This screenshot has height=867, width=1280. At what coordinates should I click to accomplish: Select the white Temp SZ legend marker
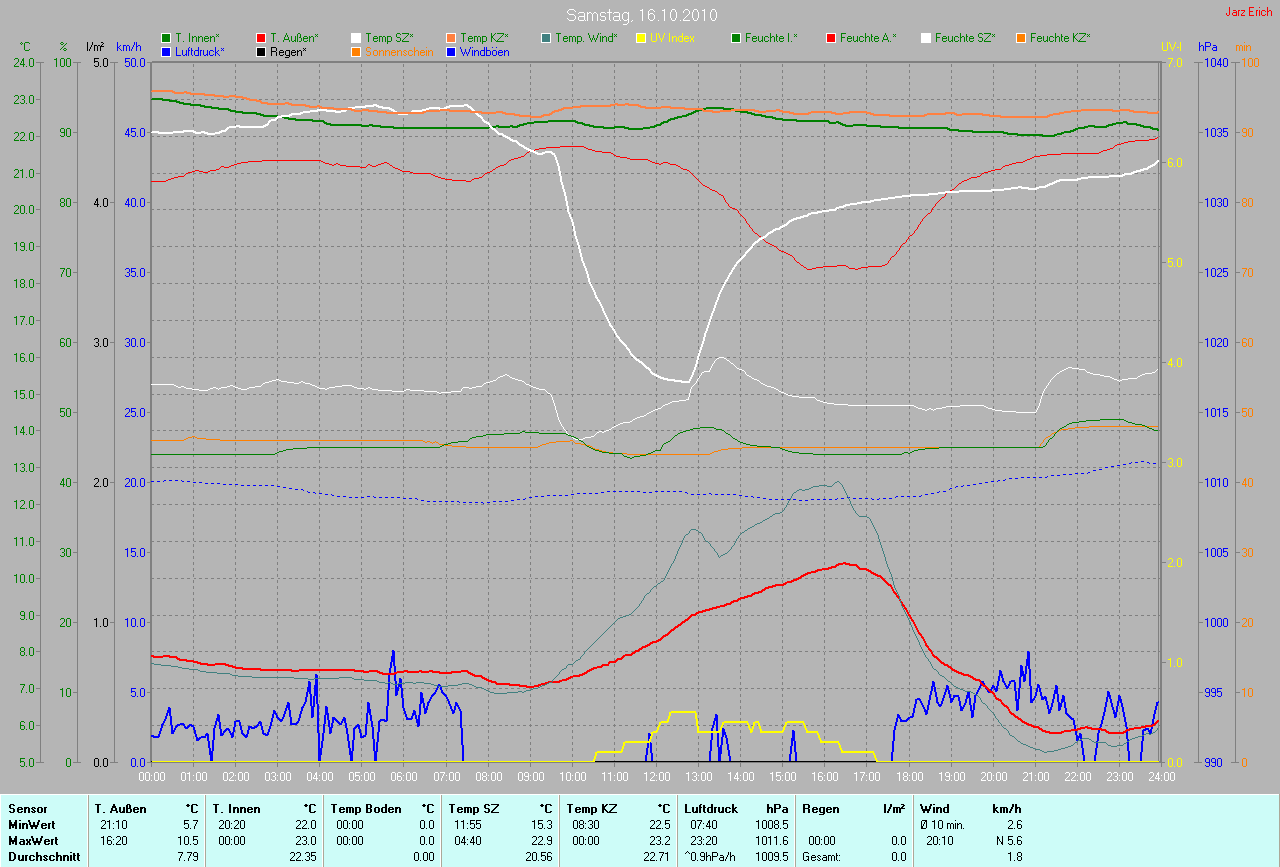point(356,38)
